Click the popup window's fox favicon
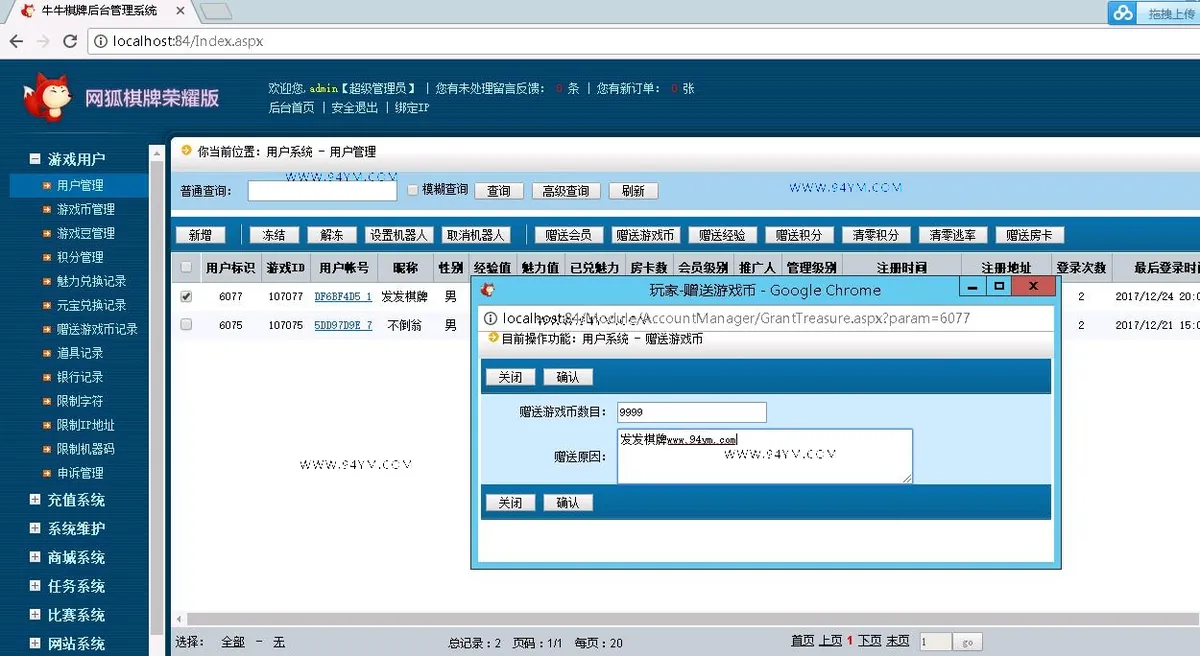 [x=488, y=290]
